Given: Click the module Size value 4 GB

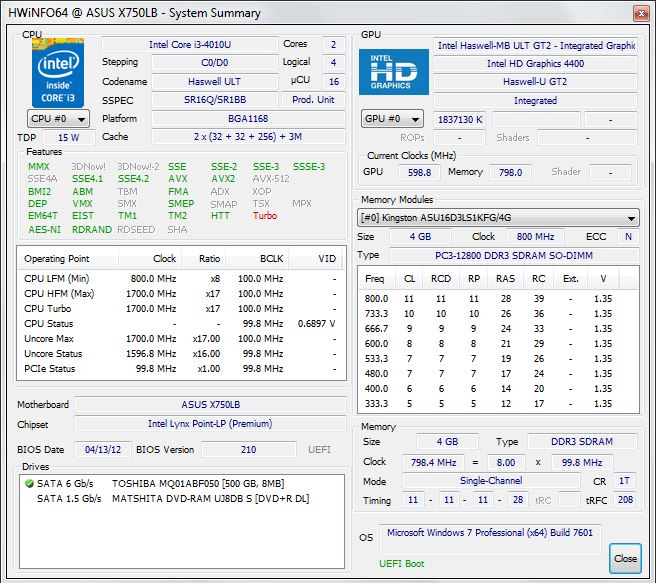Looking at the screenshot, I should (x=420, y=236).
